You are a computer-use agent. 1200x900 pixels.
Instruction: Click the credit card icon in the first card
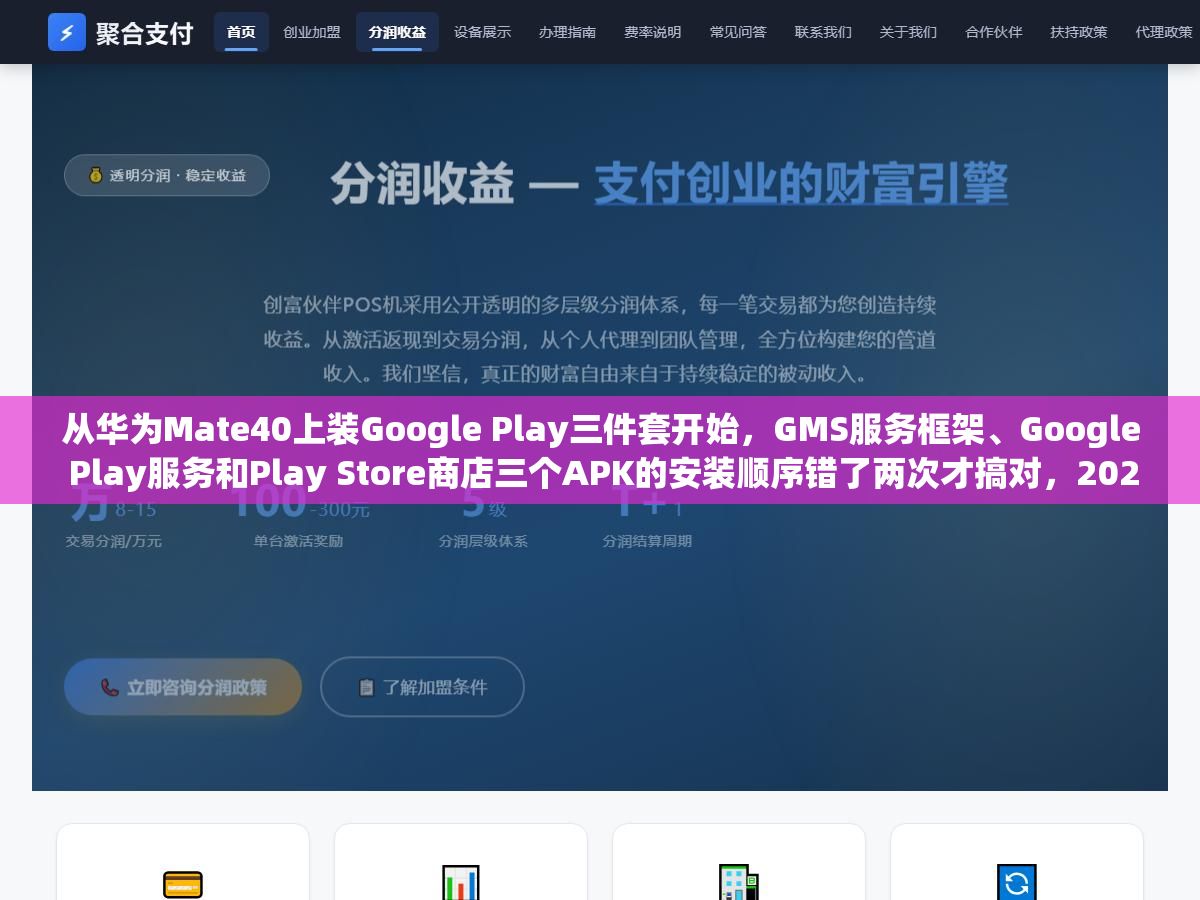coord(183,884)
